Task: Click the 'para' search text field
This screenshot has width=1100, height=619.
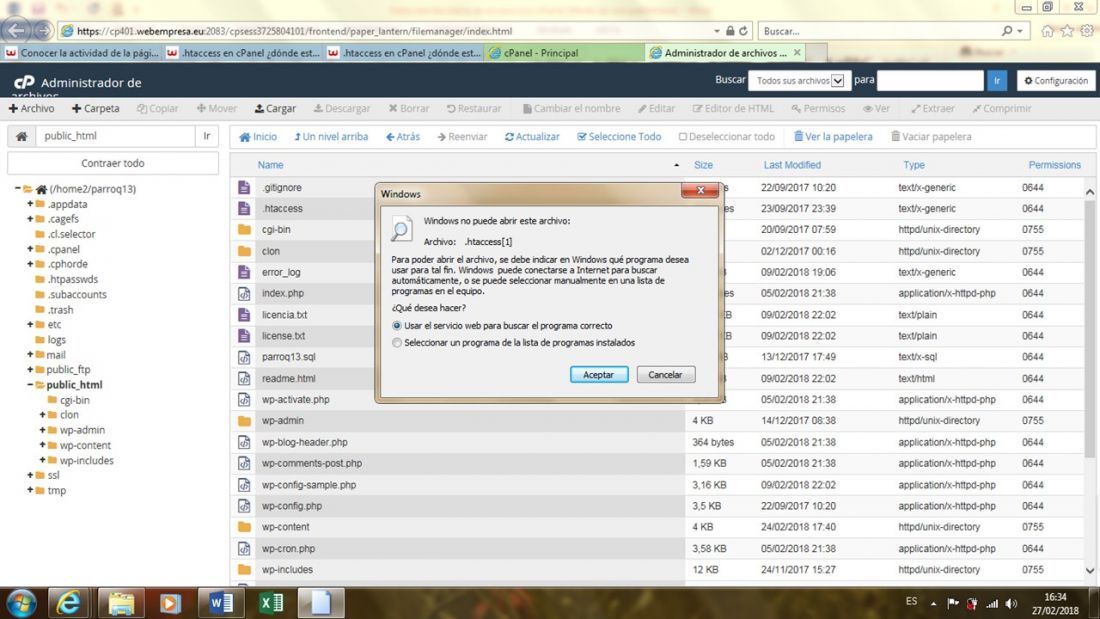Action: pos(930,81)
